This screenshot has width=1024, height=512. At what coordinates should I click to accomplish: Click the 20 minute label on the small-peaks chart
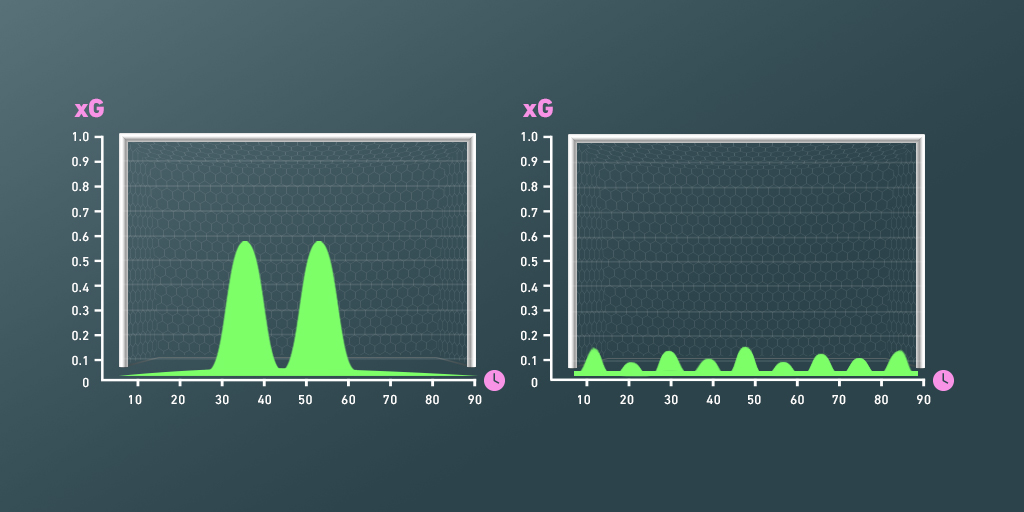629,400
